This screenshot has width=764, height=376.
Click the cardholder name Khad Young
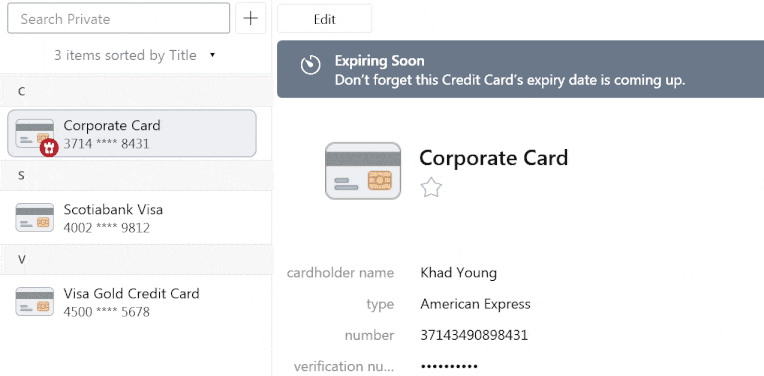[x=458, y=273]
